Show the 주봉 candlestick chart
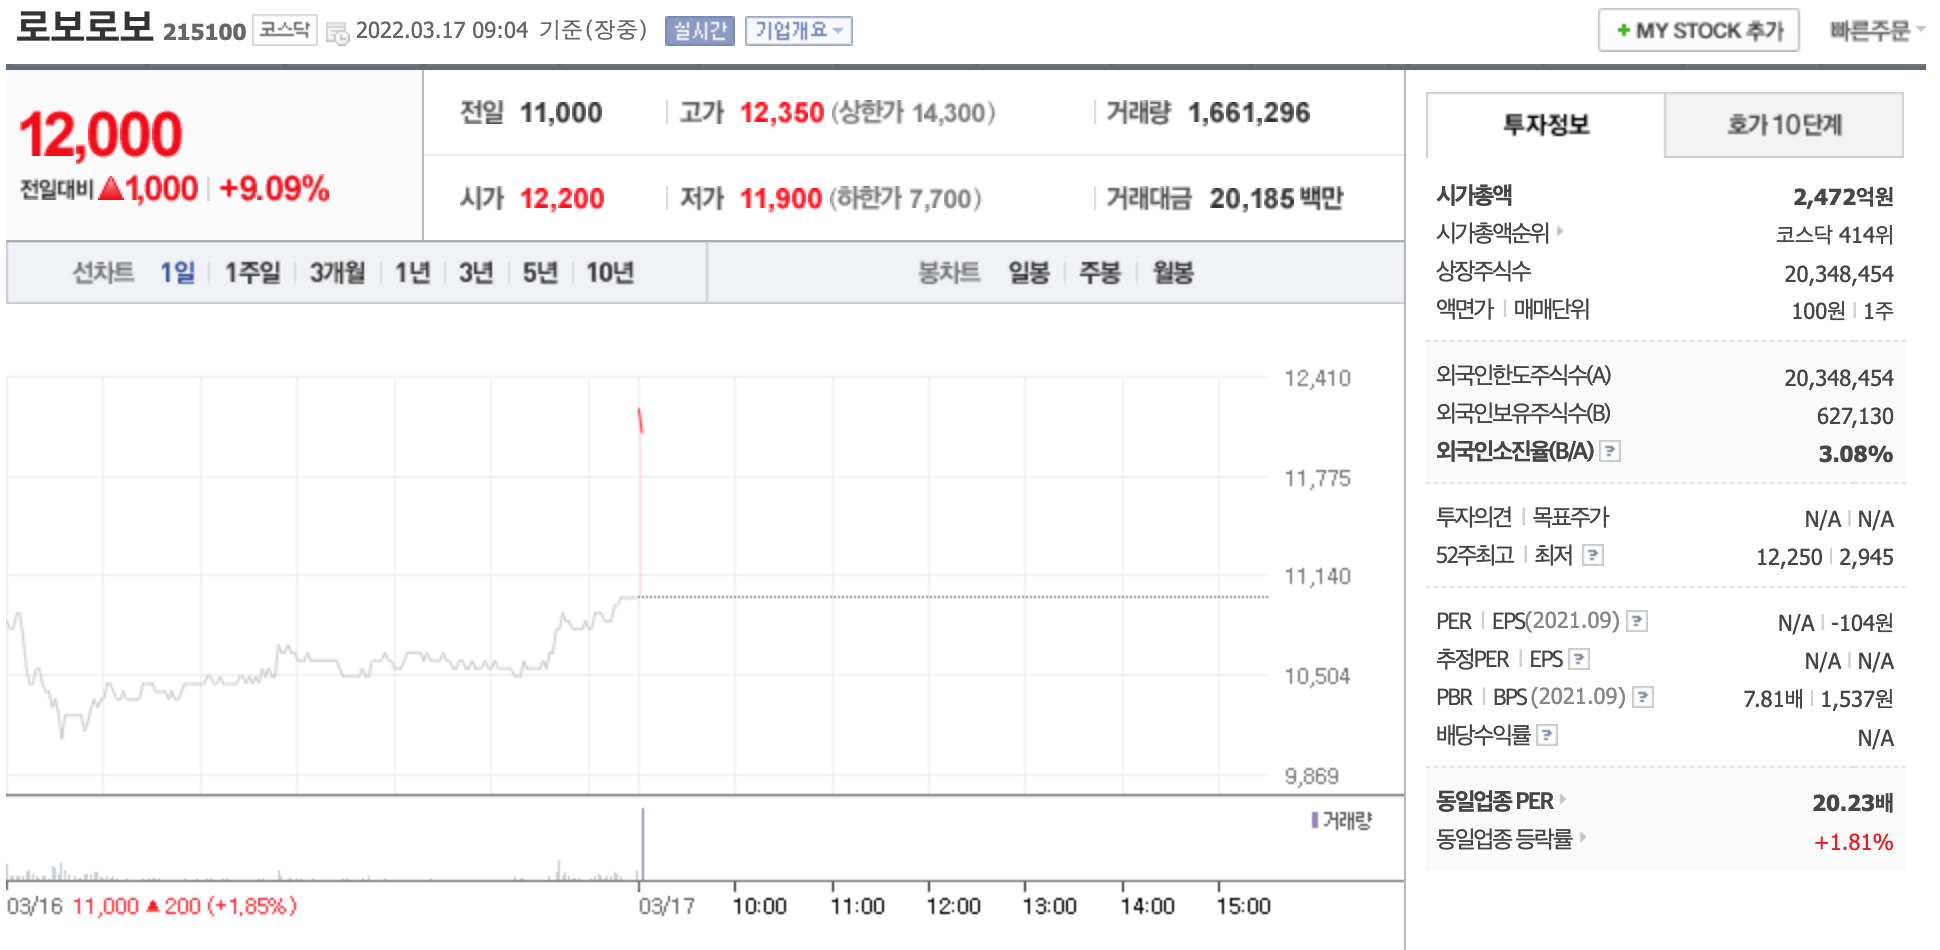Screen dimensions: 1940x950 (x=1100, y=272)
